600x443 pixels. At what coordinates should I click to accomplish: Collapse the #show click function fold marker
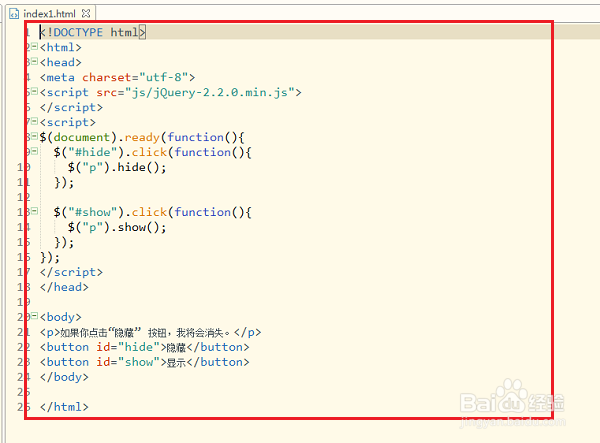[34, 211]
